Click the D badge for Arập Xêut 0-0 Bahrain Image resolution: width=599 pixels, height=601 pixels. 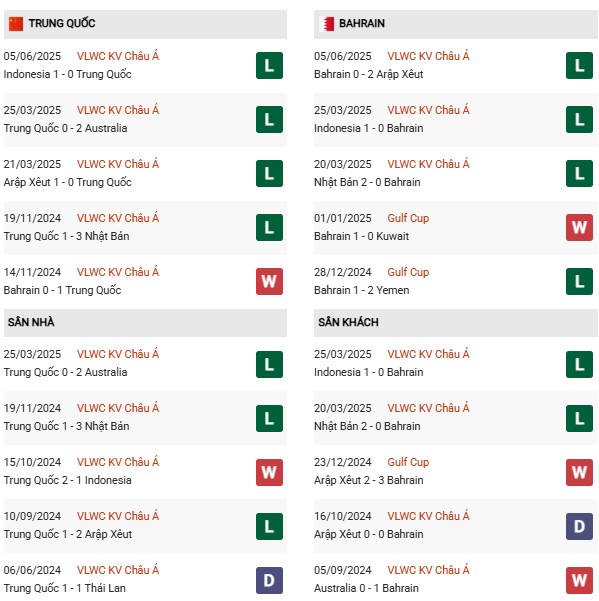tap(579, 526)
